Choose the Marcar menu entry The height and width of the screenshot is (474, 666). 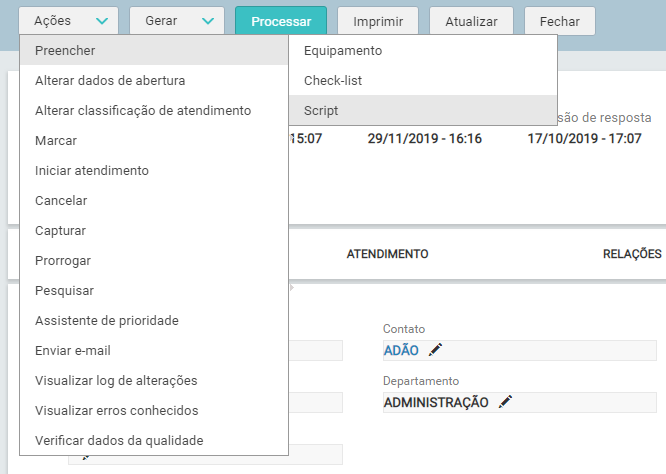154,141
